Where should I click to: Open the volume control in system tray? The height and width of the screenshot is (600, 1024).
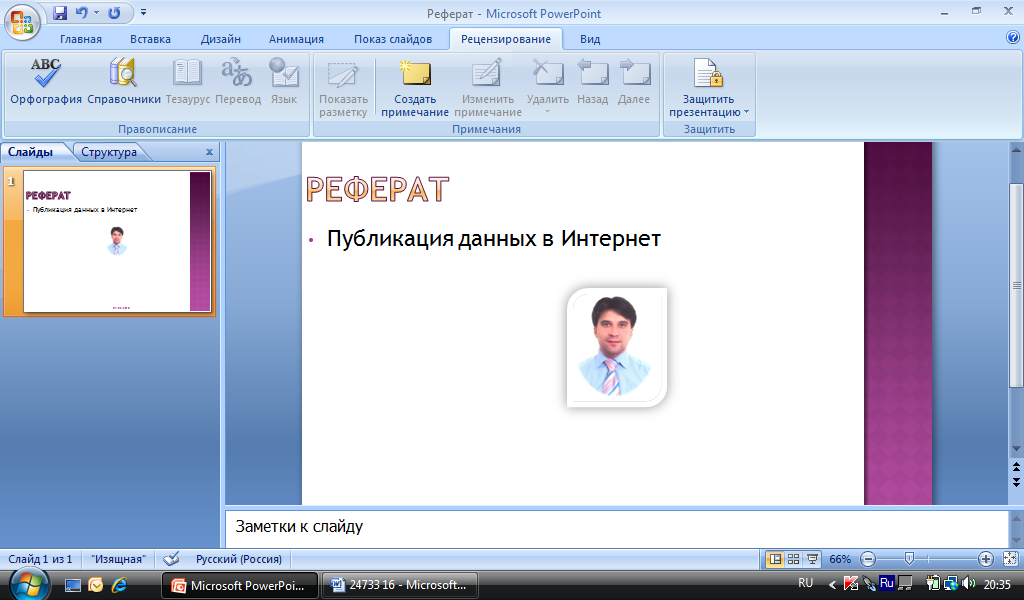(x=969, y=584)
